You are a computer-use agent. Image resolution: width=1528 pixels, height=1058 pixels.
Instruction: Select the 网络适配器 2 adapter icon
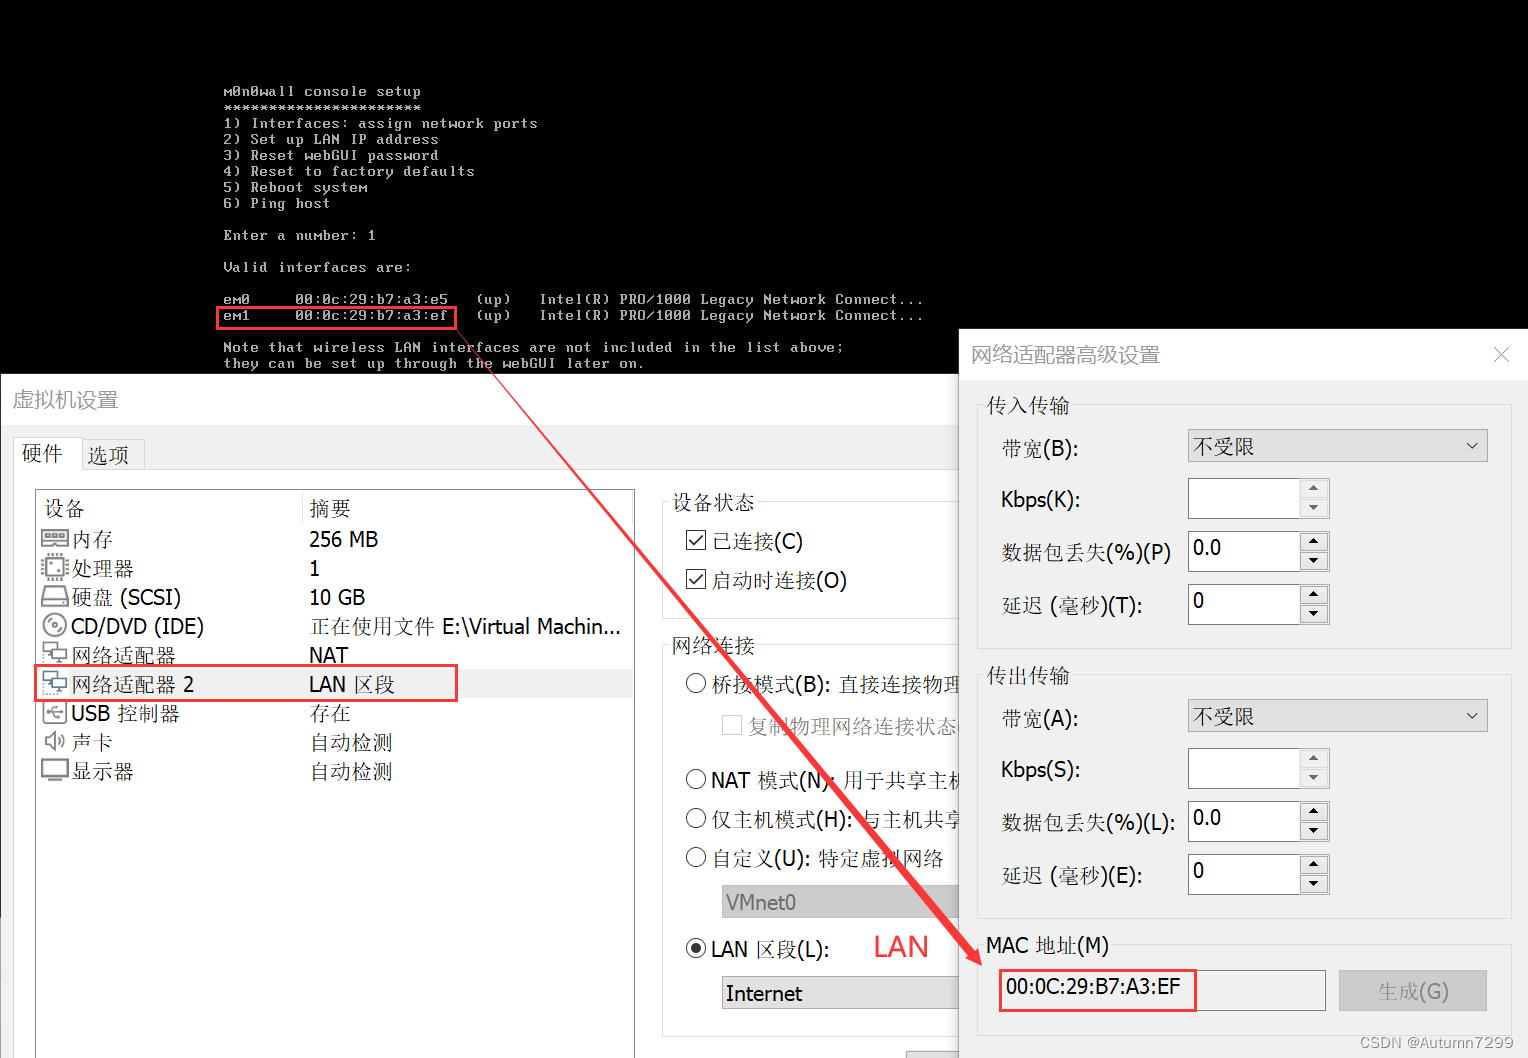55,684
